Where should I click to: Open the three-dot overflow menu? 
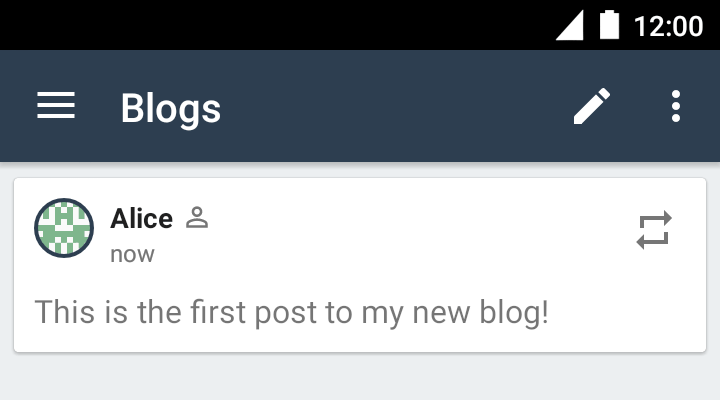click(675, 106)
